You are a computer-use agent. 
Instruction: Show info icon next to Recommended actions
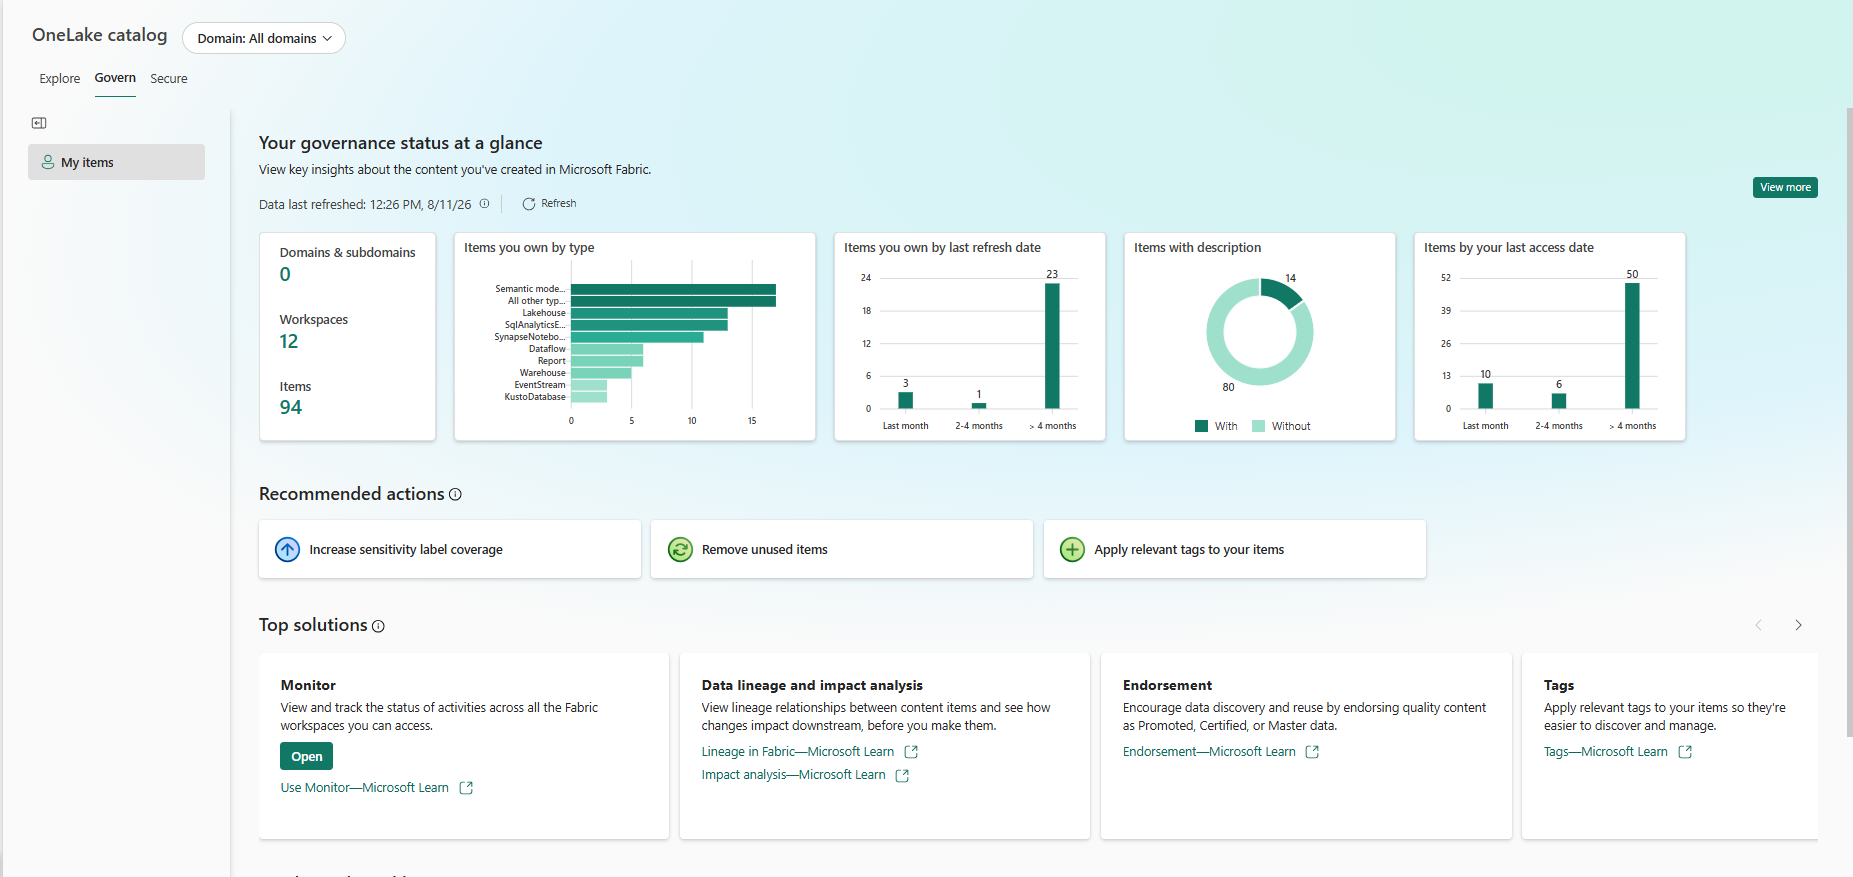pos(455,494)
